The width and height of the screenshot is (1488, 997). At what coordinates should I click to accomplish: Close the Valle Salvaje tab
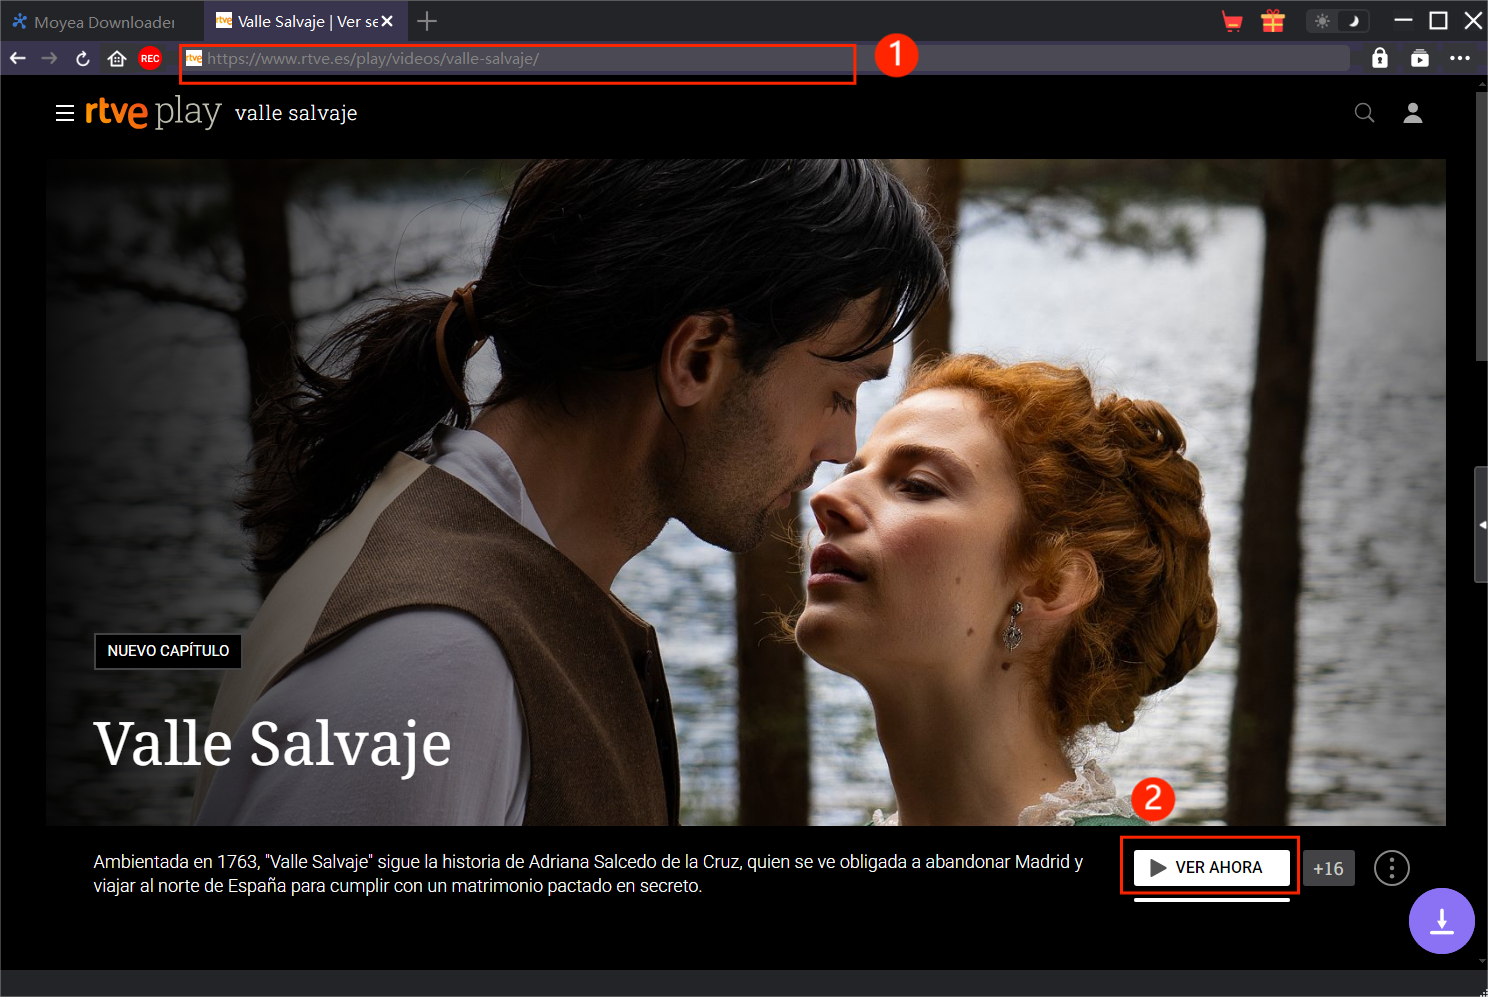point(387,21)
